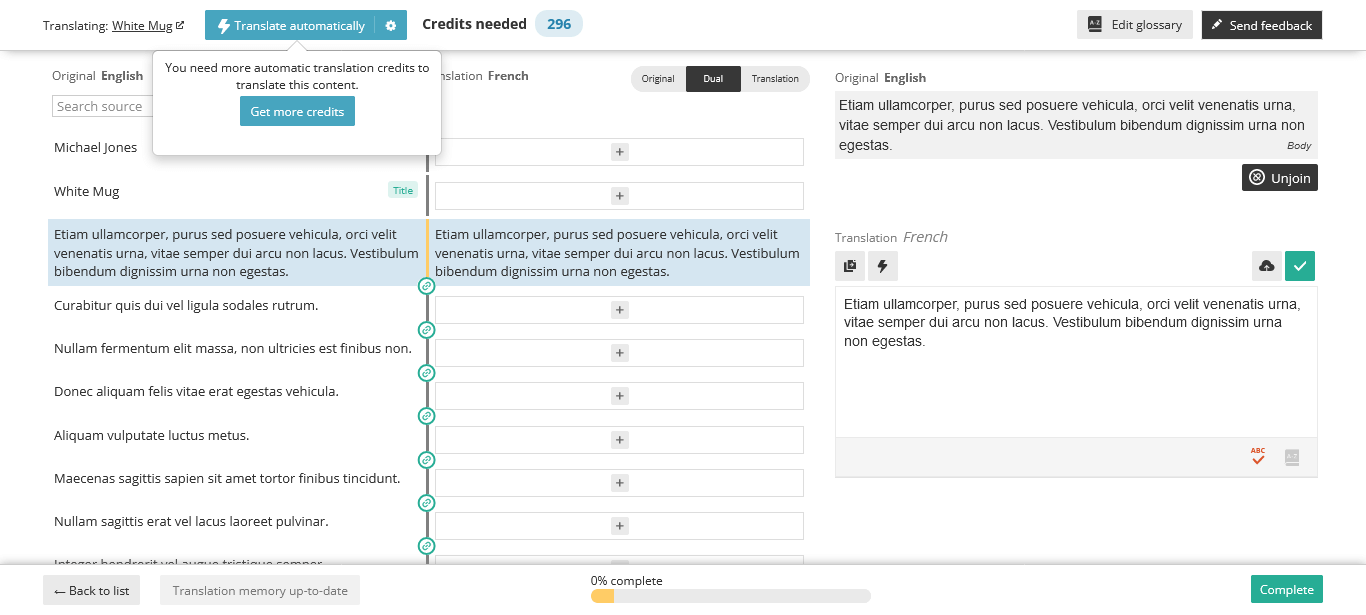1366x615 pixels.
Task: Click the Search source input field
Action: pos(100,107)
